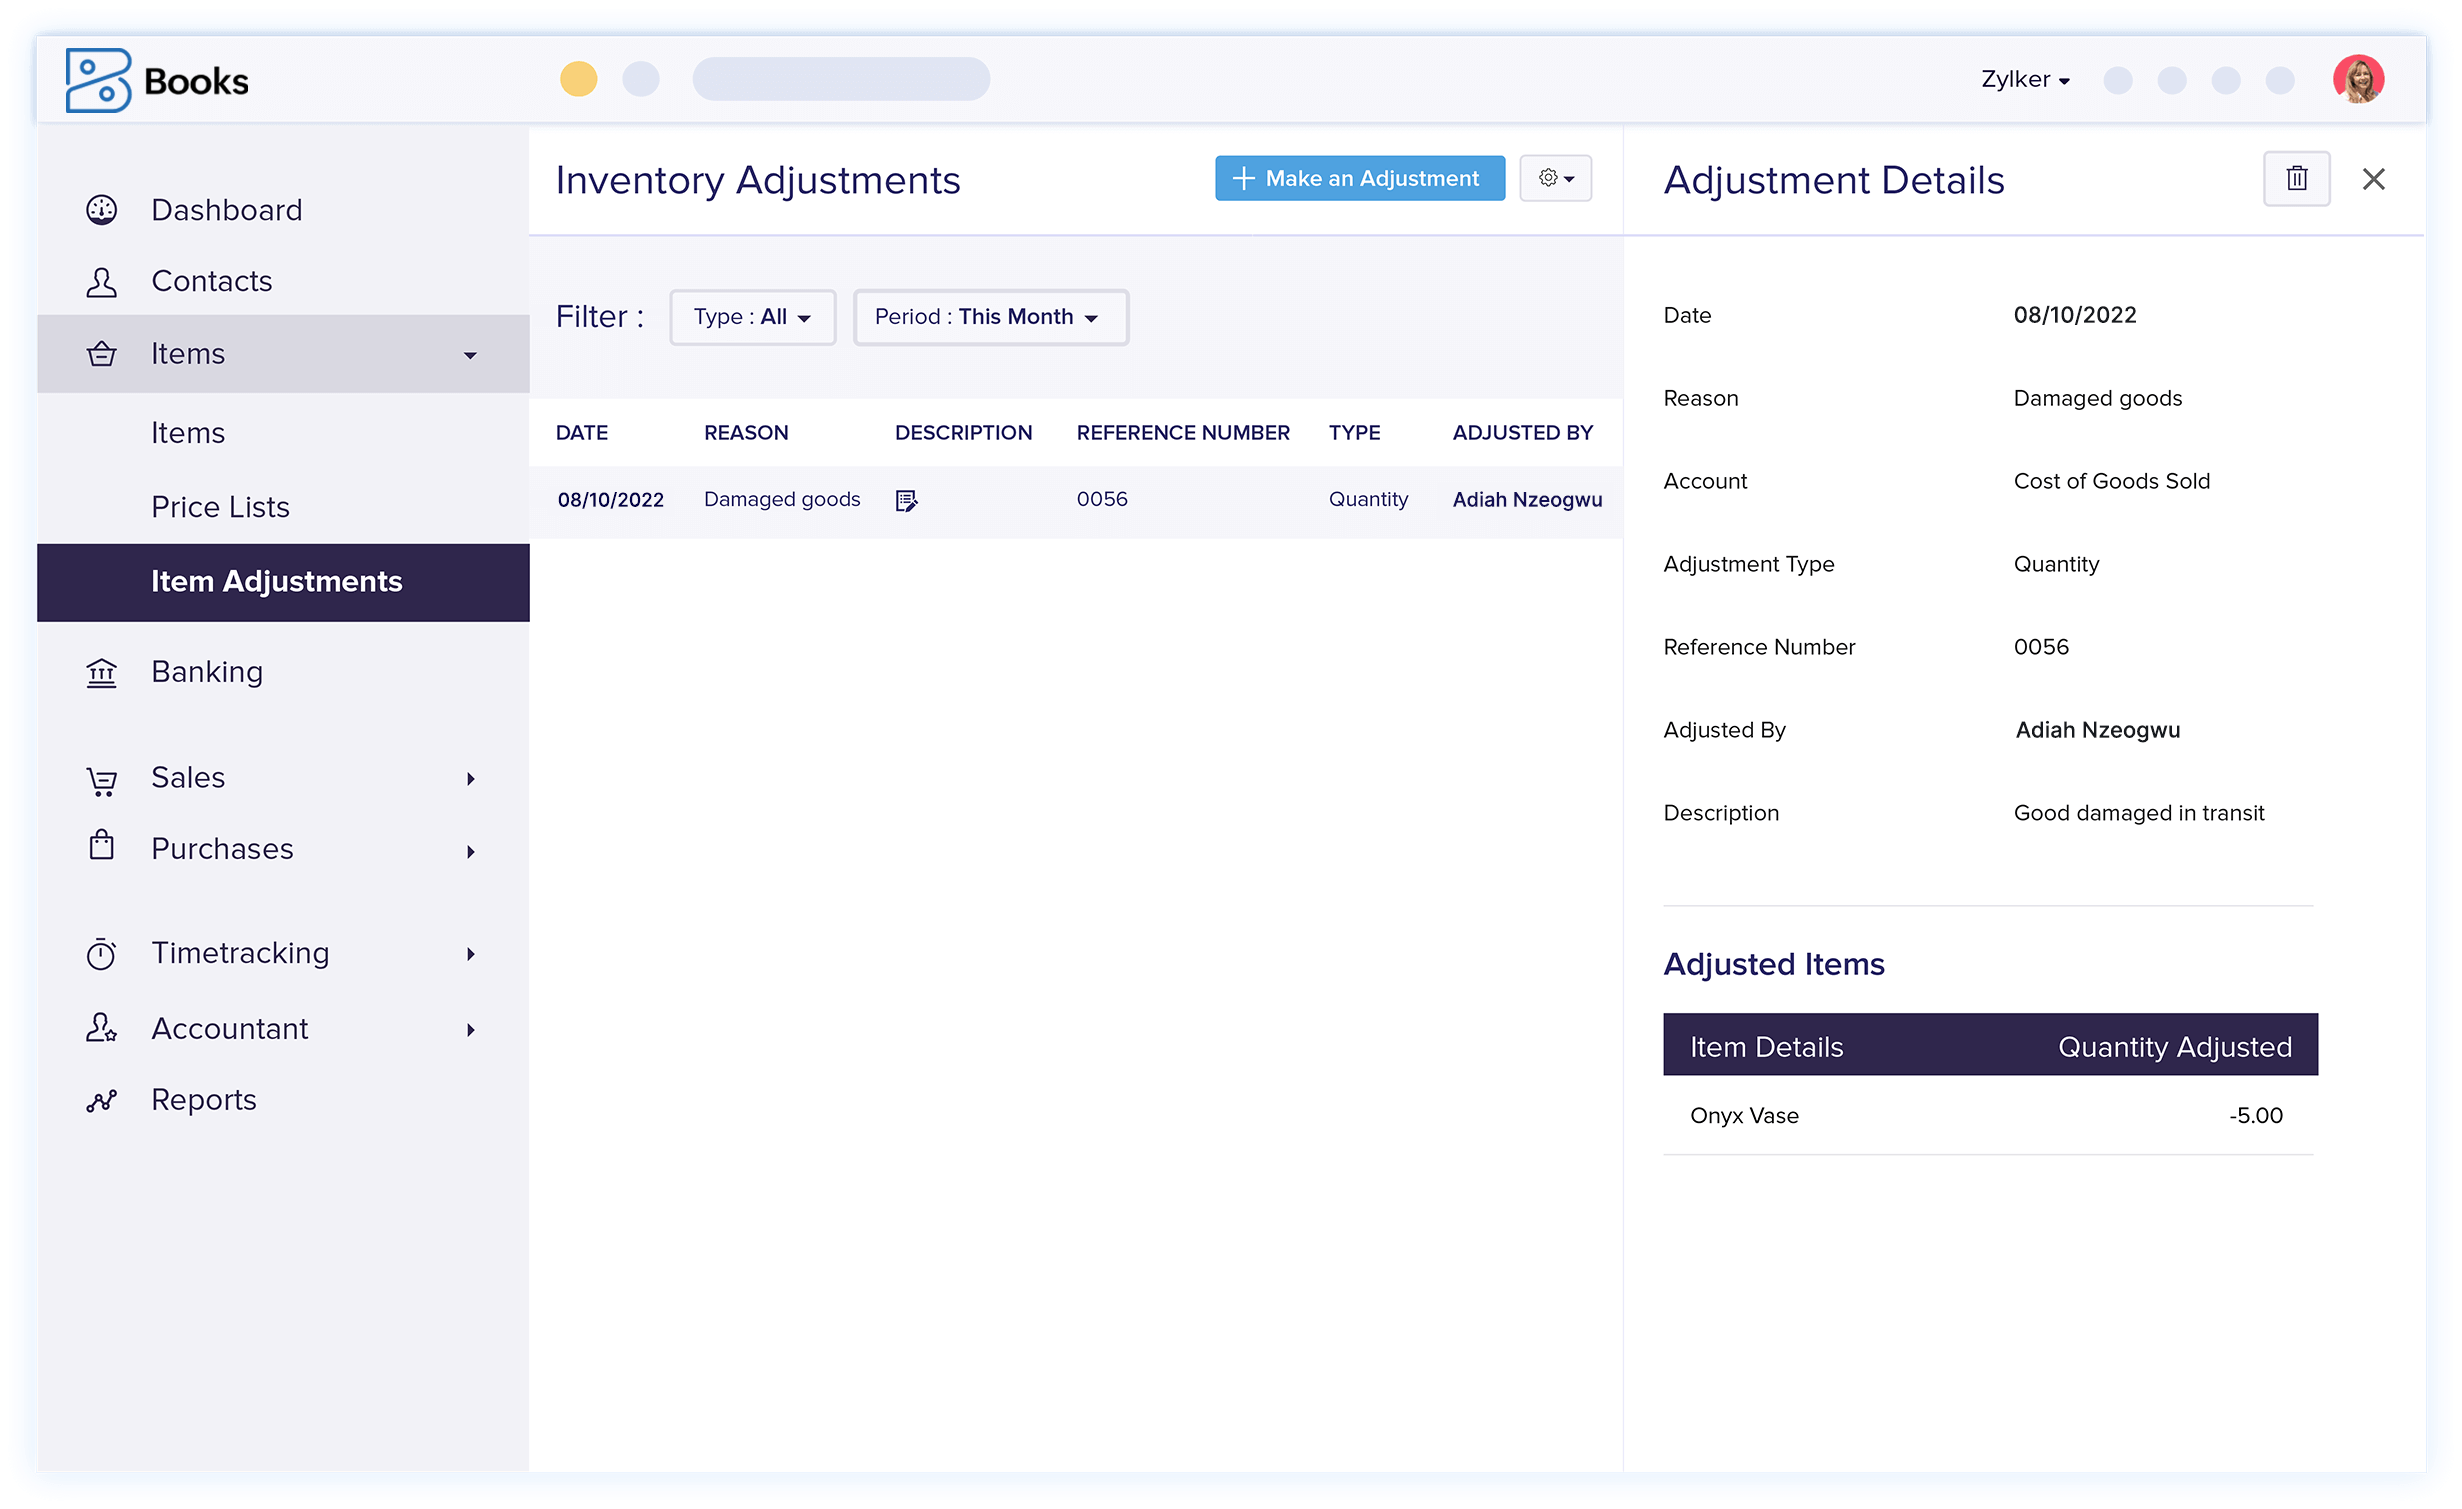Go to Contacts in sidebar
Screen dimensions: 2462x1509
(211, 281)
